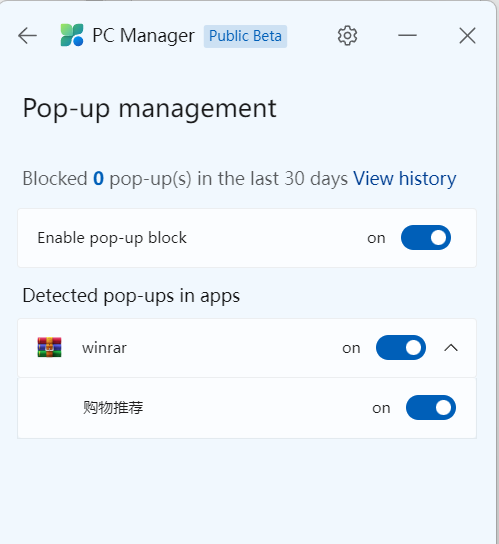Screen dimensions: 499x544
Task: Click the 'on' label beside winrar toggle
Action: tap(351, 348)
